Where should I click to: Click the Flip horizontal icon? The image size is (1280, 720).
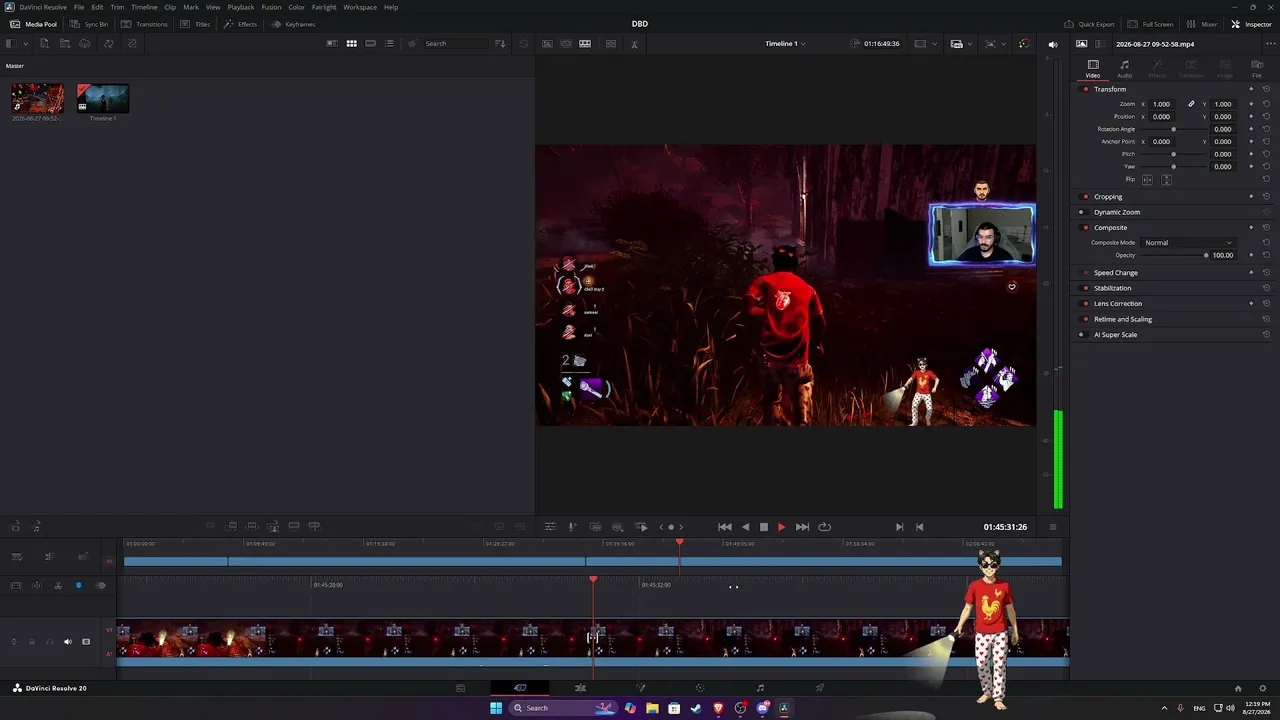coord(1147,180)
